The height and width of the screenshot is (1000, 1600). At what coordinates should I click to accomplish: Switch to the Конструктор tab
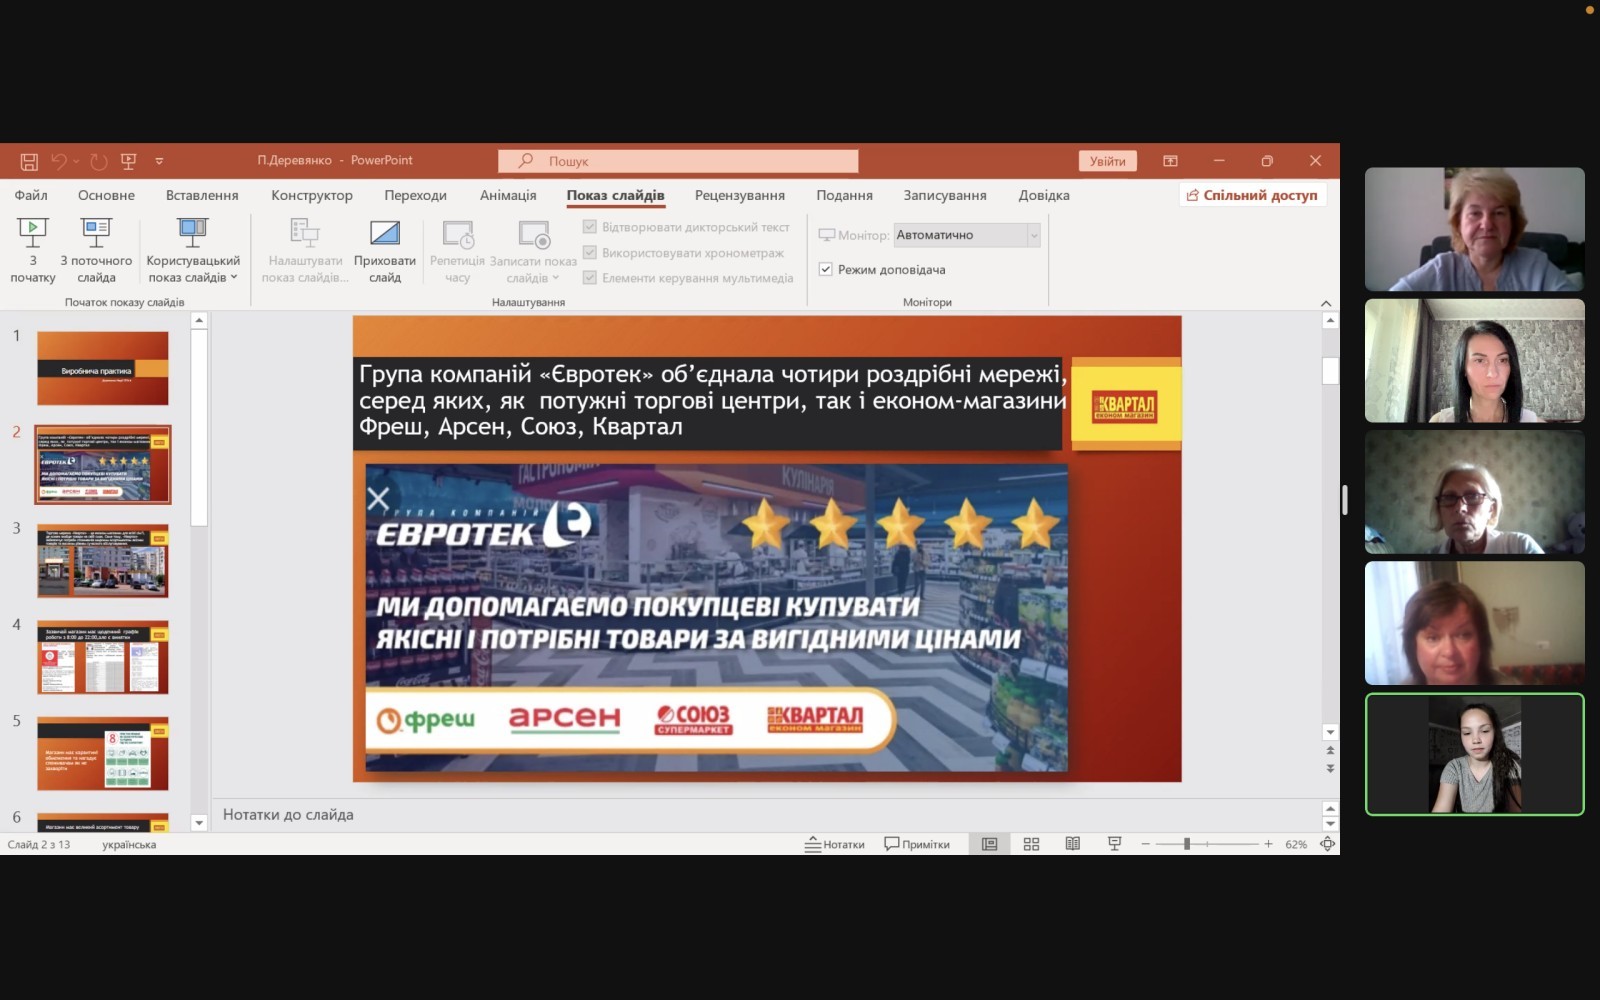[312, 195]
